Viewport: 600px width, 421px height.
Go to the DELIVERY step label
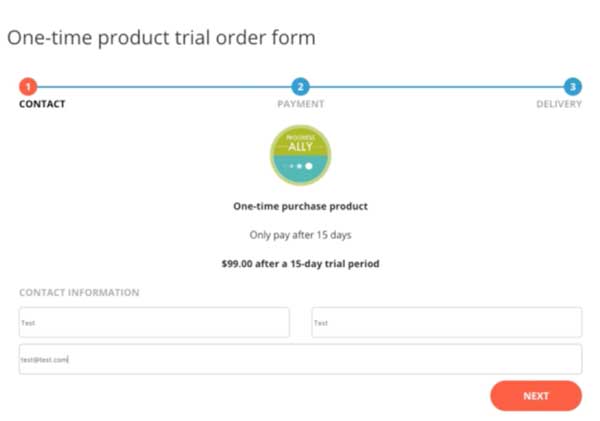click(x=559, y=104)
